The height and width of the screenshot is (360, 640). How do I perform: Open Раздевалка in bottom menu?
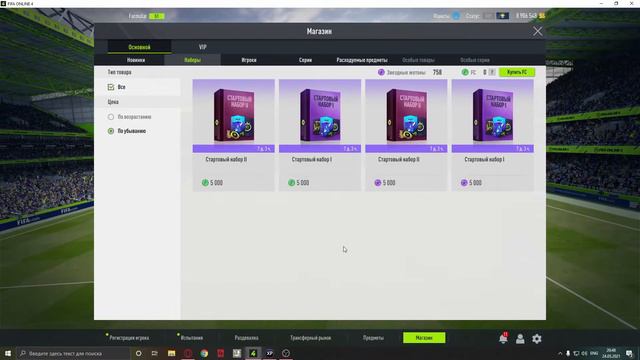point(246,338)
